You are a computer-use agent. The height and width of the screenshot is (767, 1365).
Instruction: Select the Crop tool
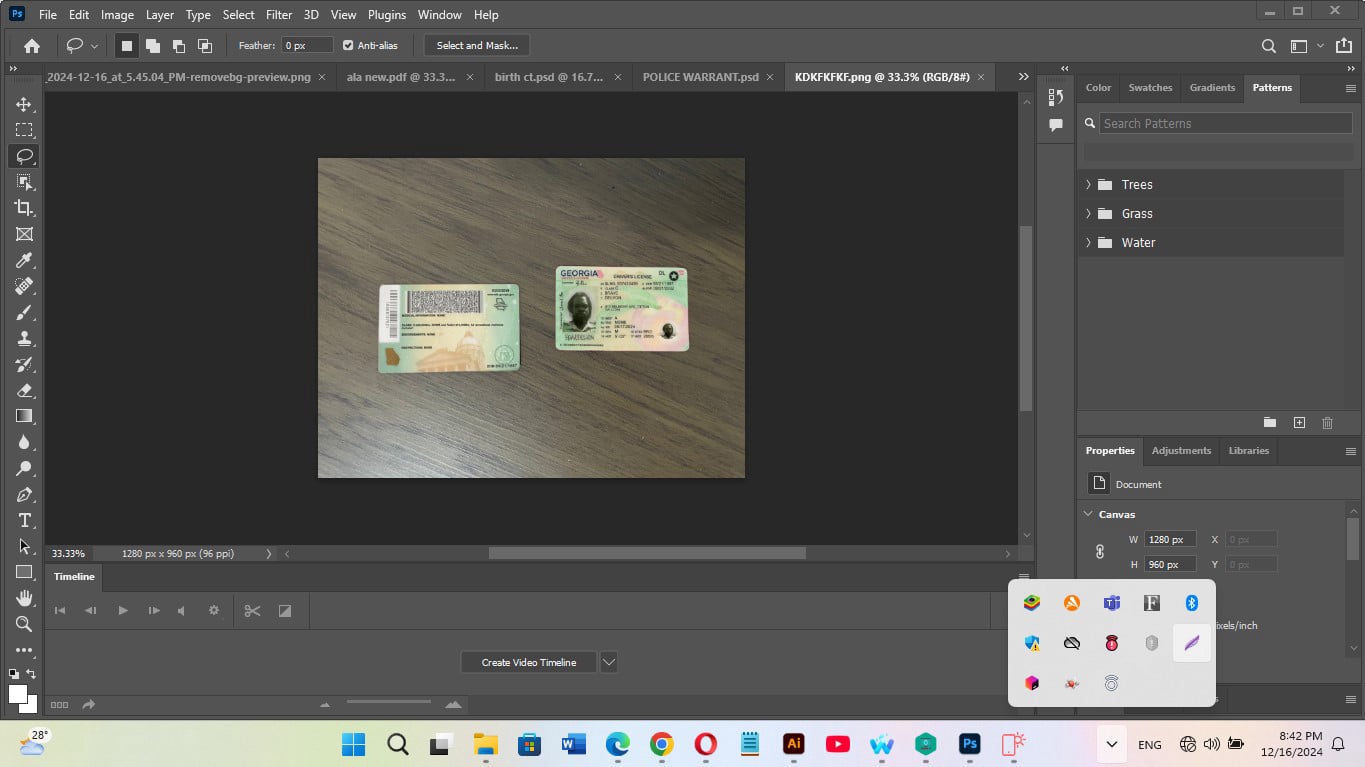pos(24,208)
